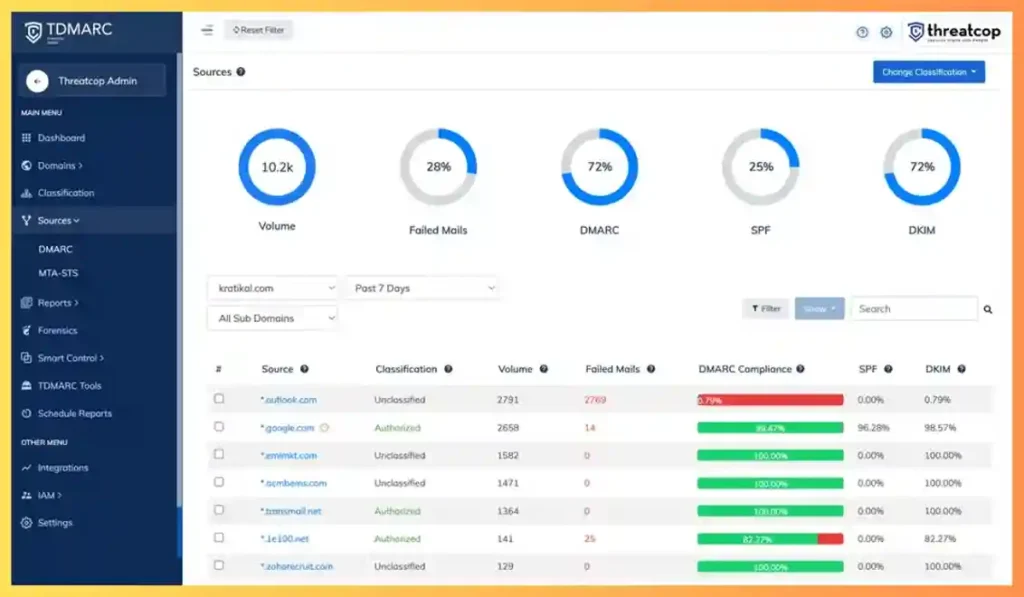1024x597 pixels.
Task: Open the Show dropdown button
Action: tap(820, 309)
